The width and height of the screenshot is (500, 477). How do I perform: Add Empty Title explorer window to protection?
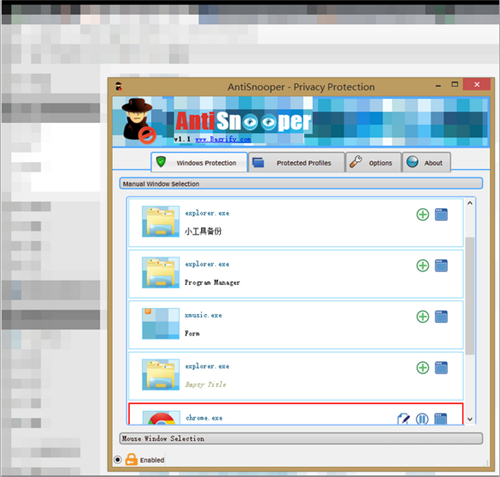pos(423,368)
